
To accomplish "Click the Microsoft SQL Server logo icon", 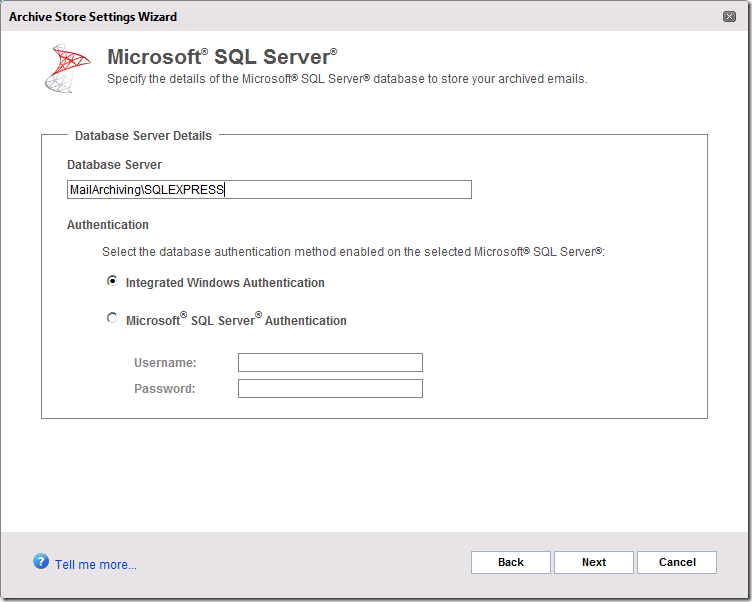I will coord(67,68).
